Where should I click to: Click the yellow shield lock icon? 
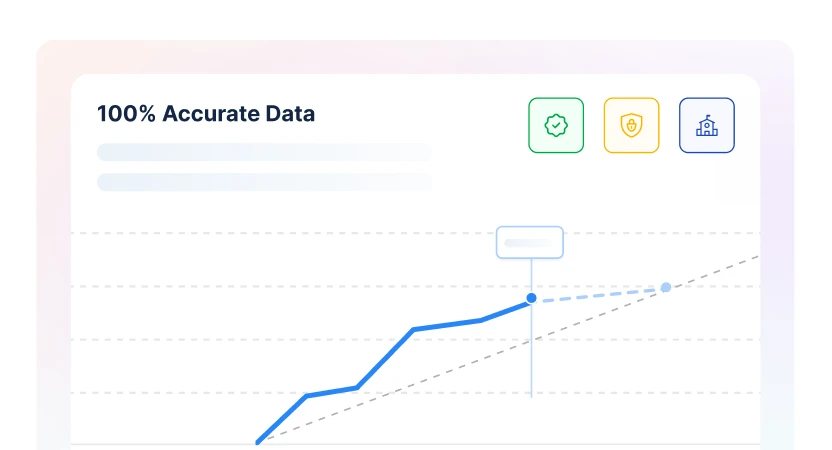click(x=631, y=125)
